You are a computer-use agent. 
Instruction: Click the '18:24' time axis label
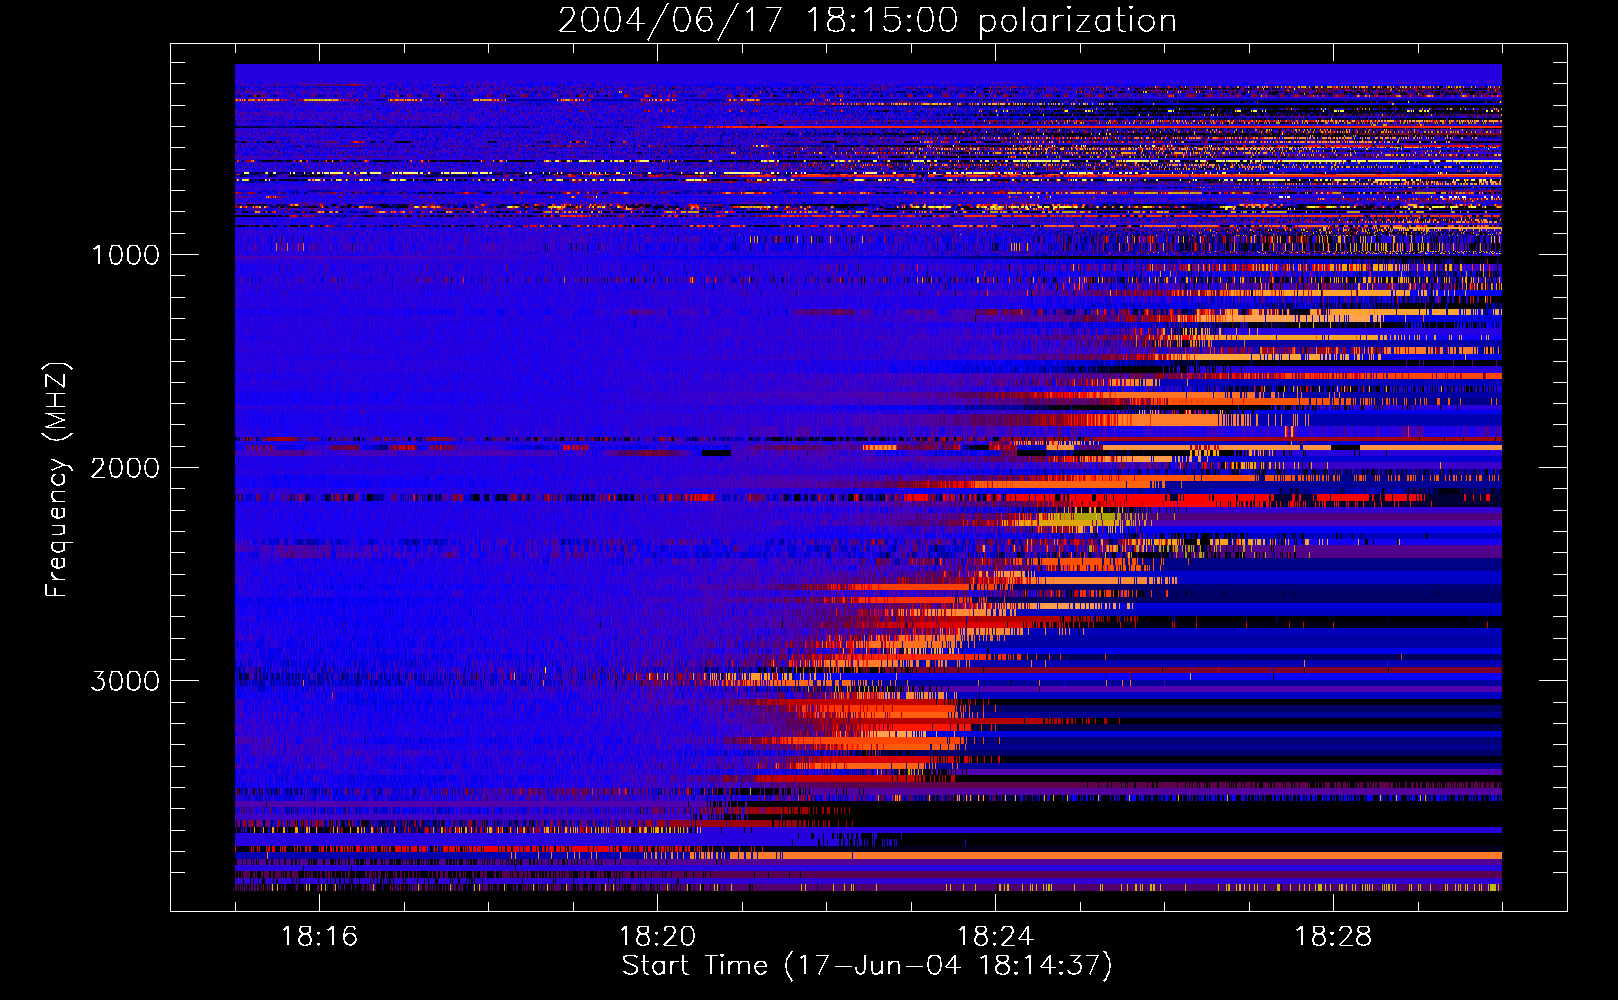coord(995,937)
